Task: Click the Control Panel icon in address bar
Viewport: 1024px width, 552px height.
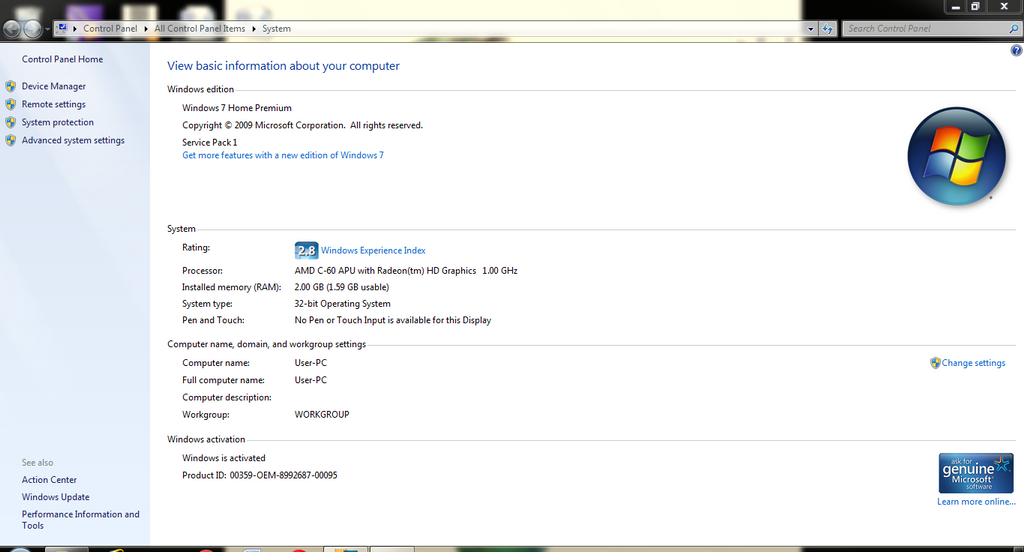Action: click(x=61, y=28)
